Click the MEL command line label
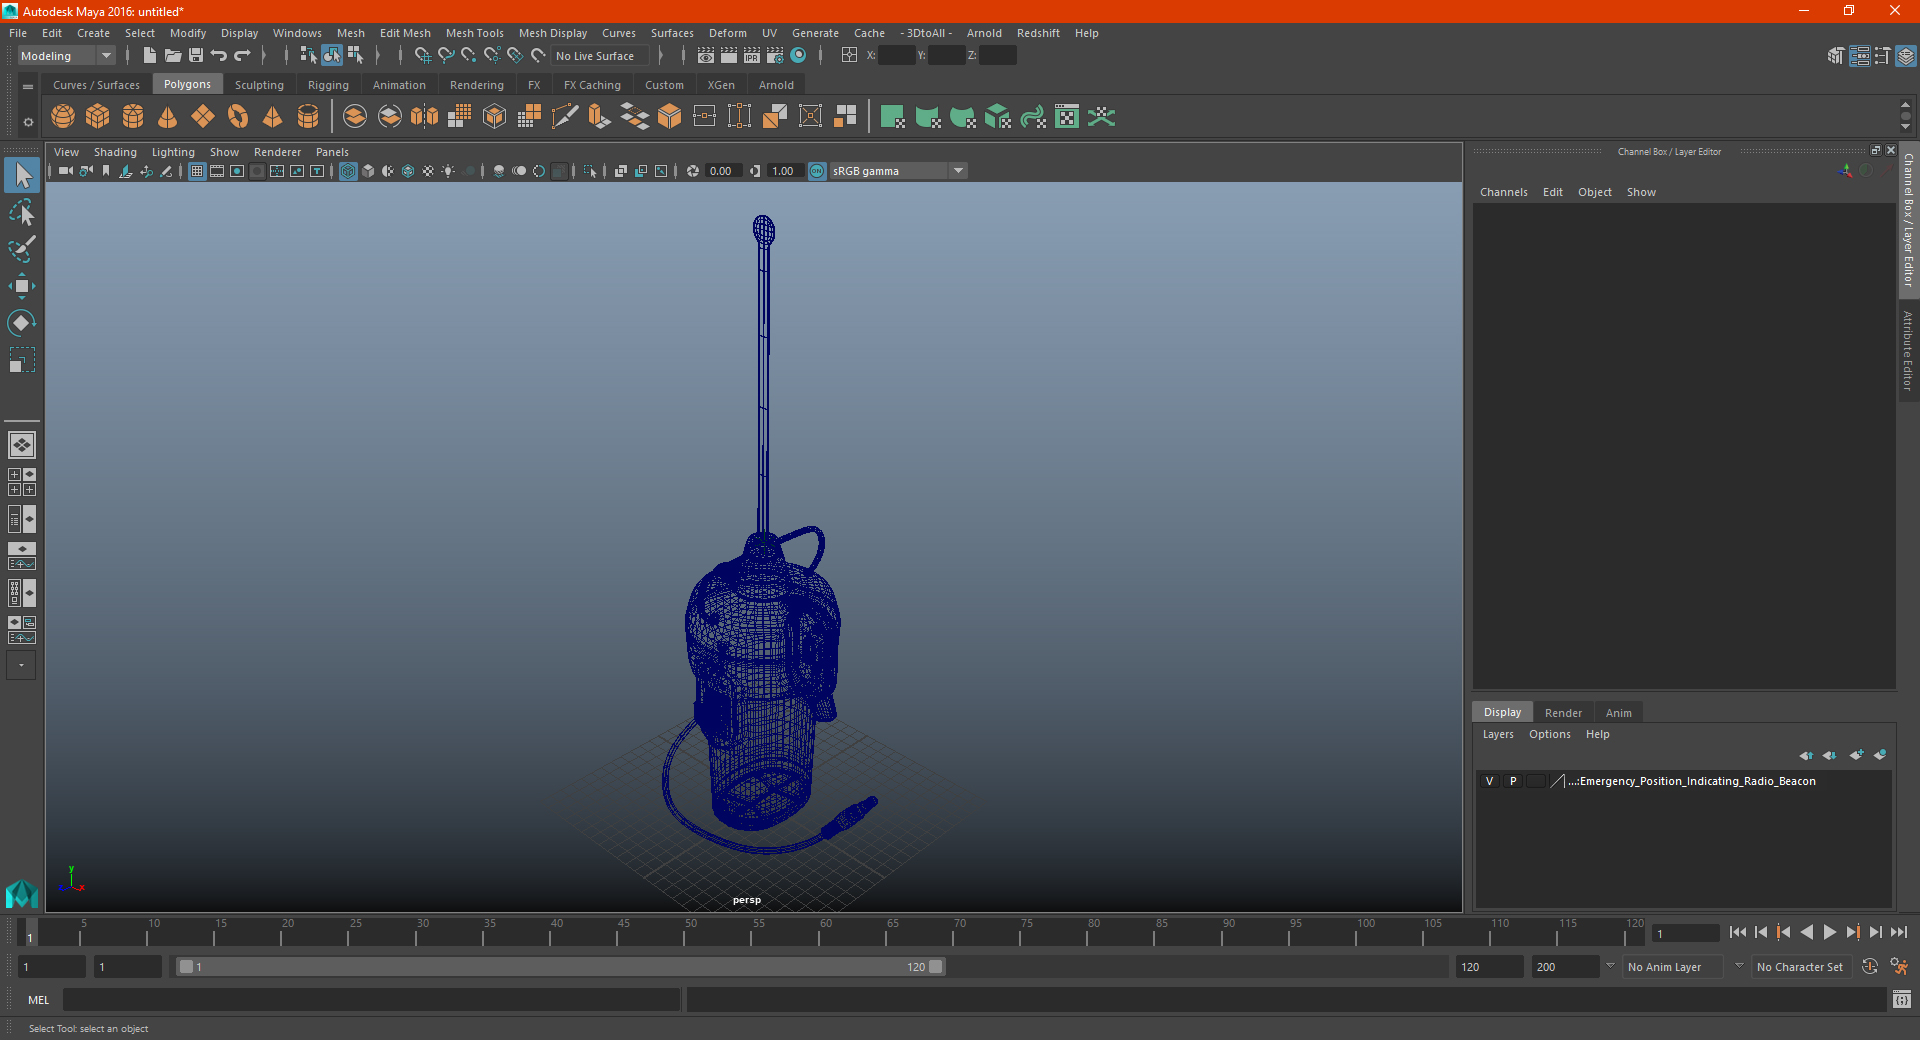The width and height of the screenshot is (1920, 1040). [39, 1000]
